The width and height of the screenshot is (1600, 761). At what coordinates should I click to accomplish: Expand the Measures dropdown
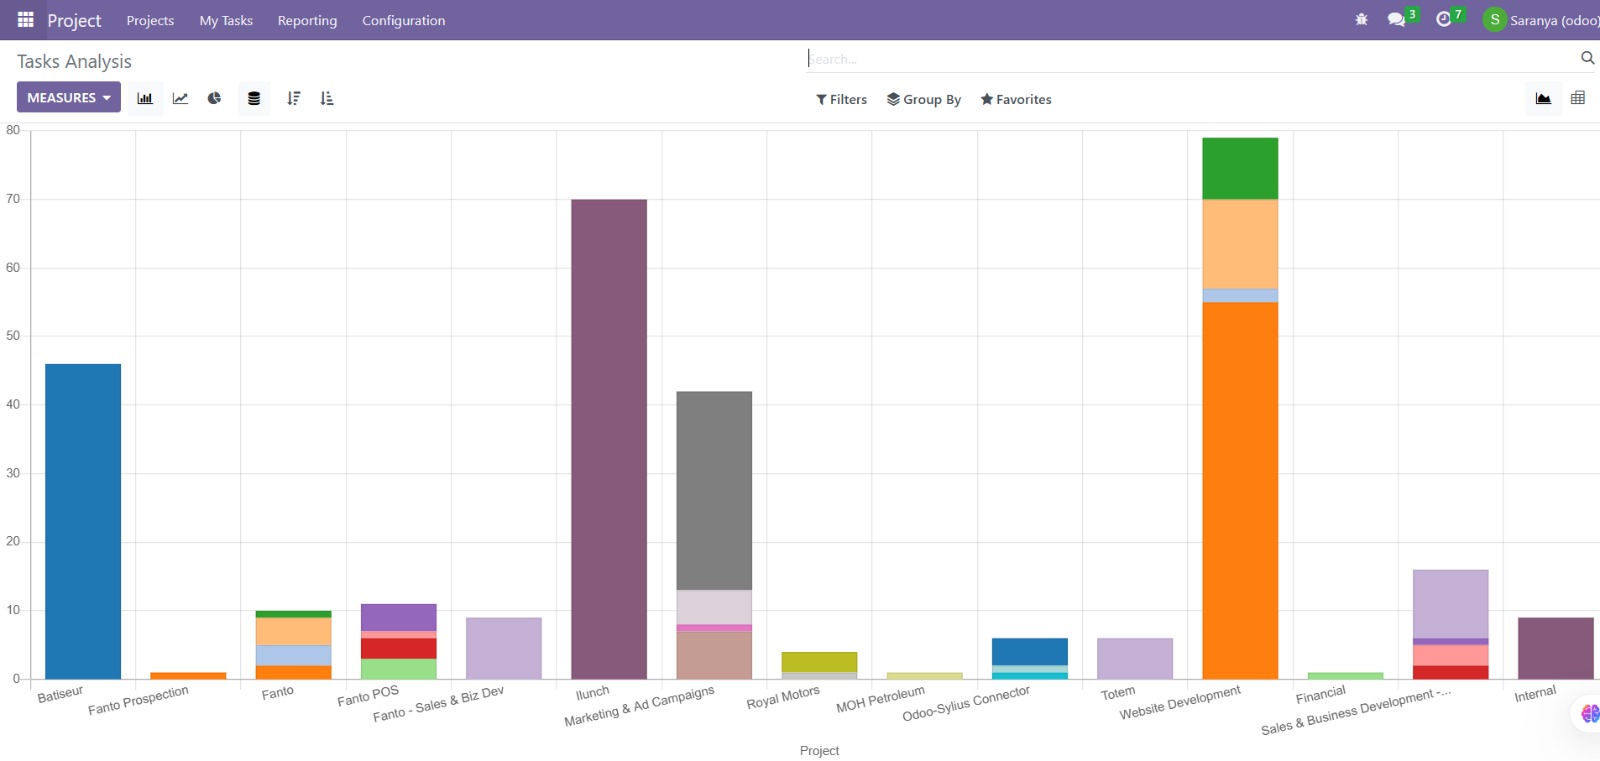69,97
